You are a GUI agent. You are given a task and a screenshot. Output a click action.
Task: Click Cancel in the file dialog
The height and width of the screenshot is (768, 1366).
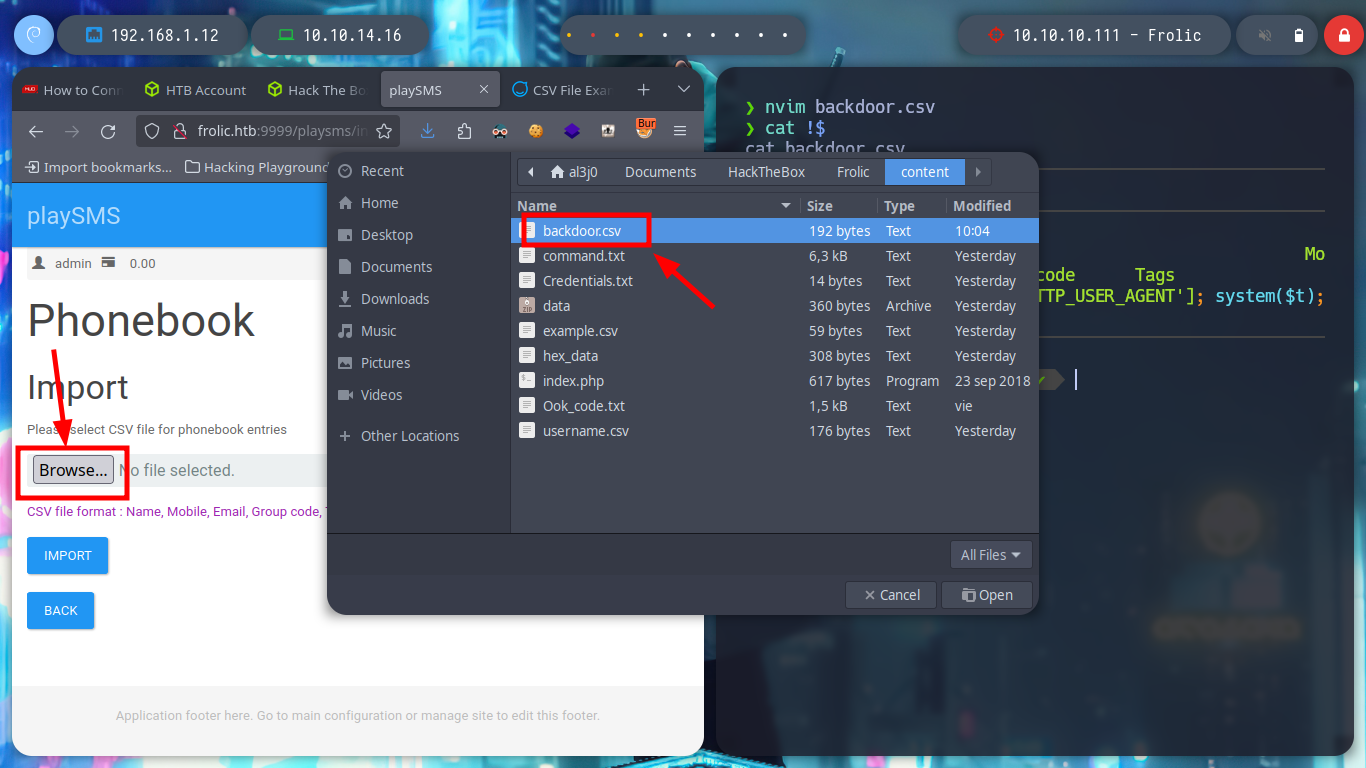pos(891,595)
